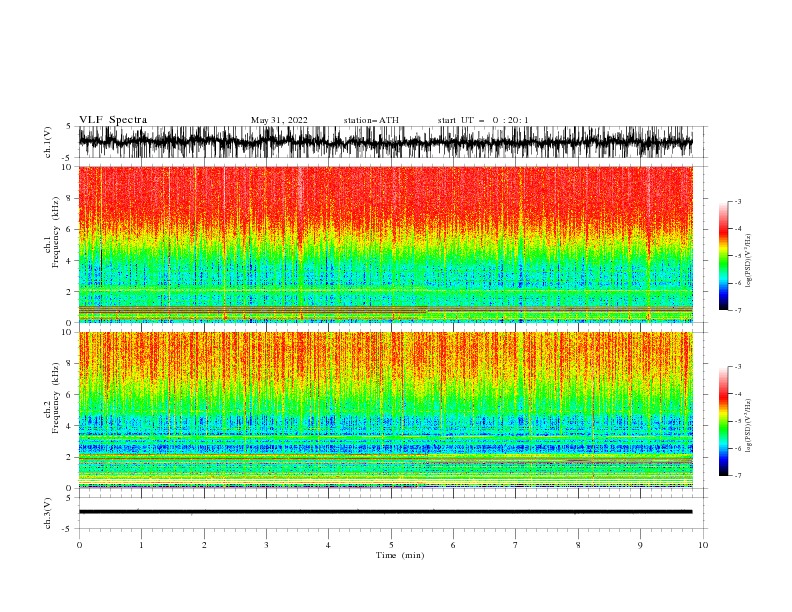The image size is (792, 612).
Task: Click the "ch.2 Frequency (kHz)" axis label
Action: point(52,398)
